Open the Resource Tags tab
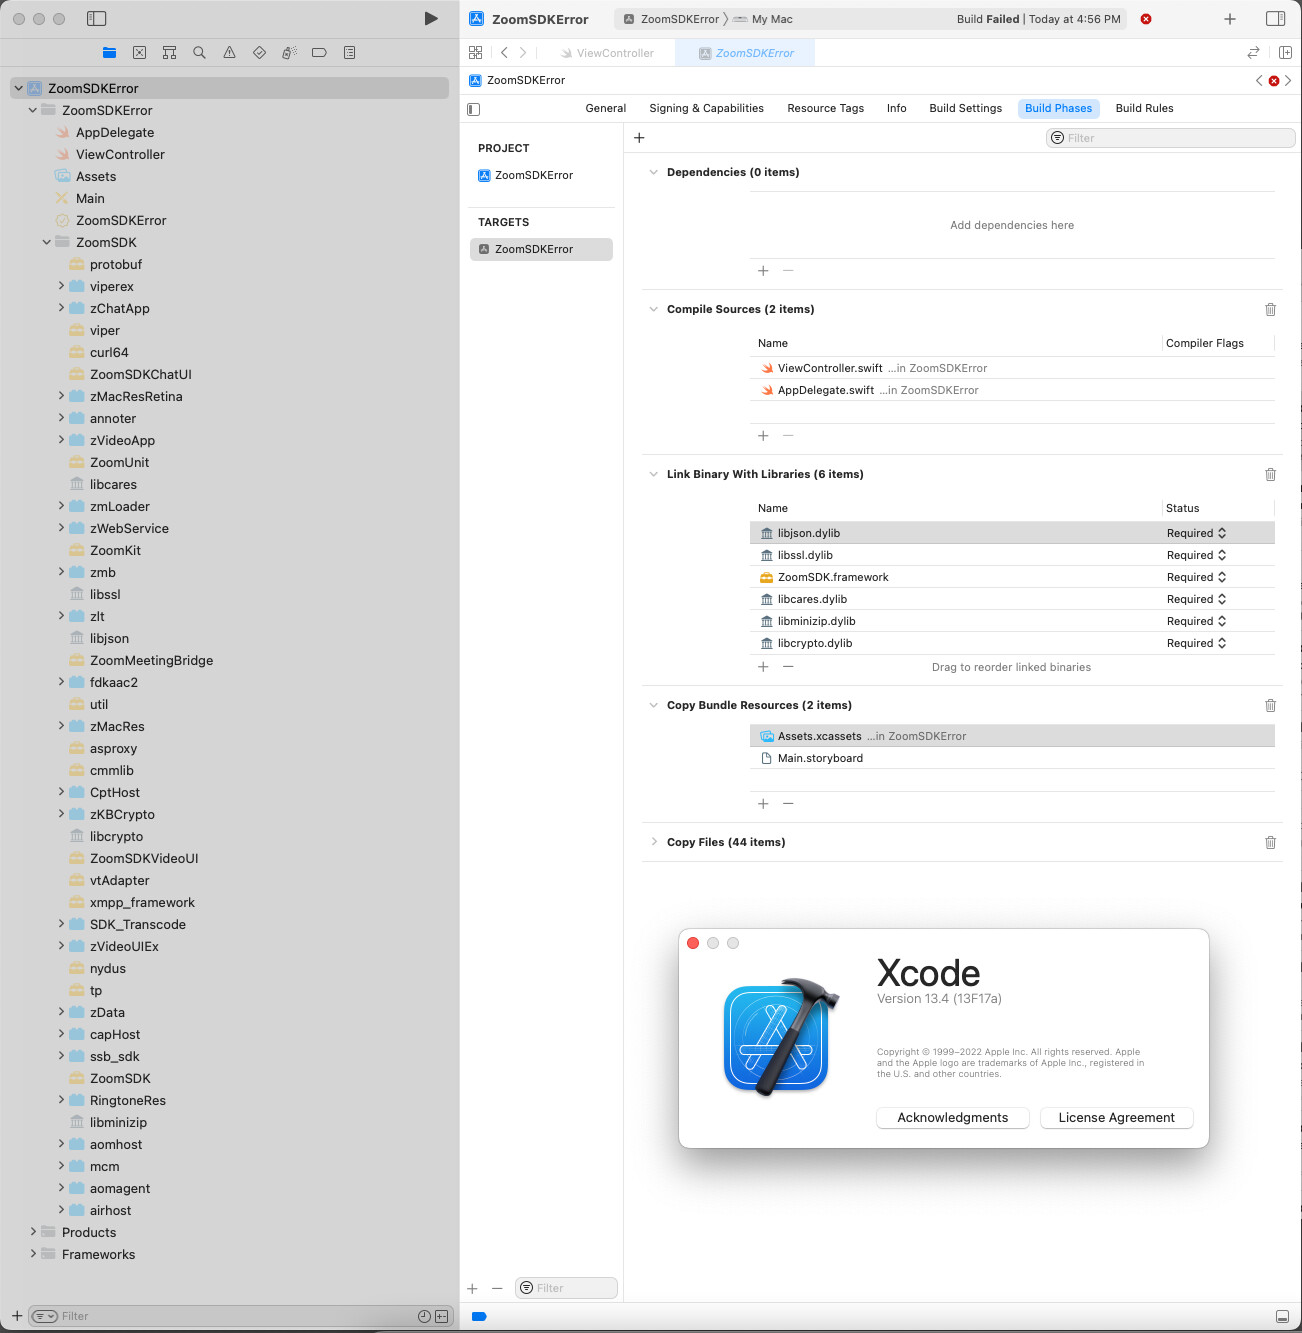Viewport: 1302px width, 1333px height. point(825,109)
